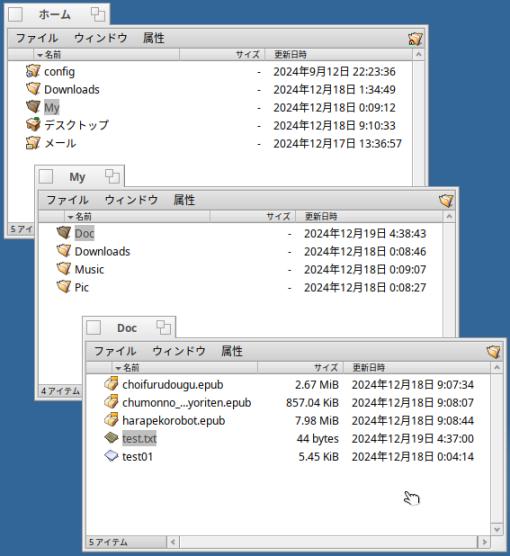Click scroll up arrow in ホーム window
Viewport: 510px width, 556px height.
(418, 55)
